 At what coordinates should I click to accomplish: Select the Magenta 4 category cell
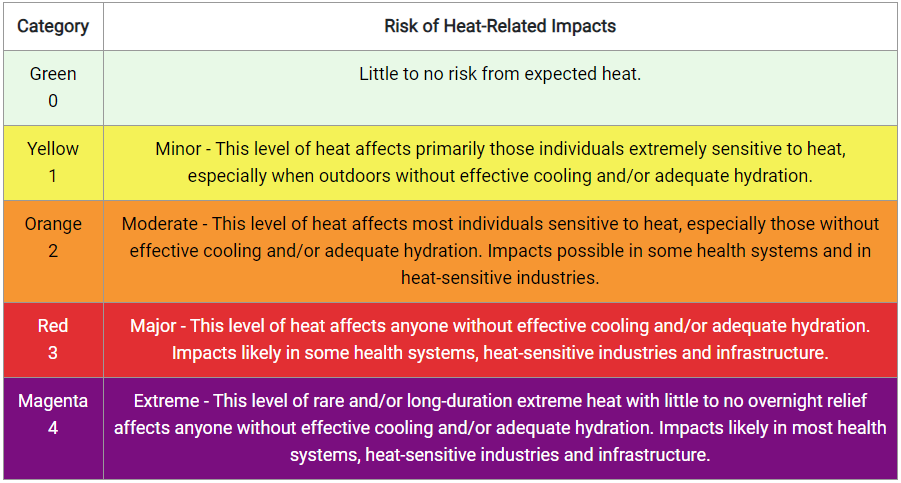coord(53,428)
